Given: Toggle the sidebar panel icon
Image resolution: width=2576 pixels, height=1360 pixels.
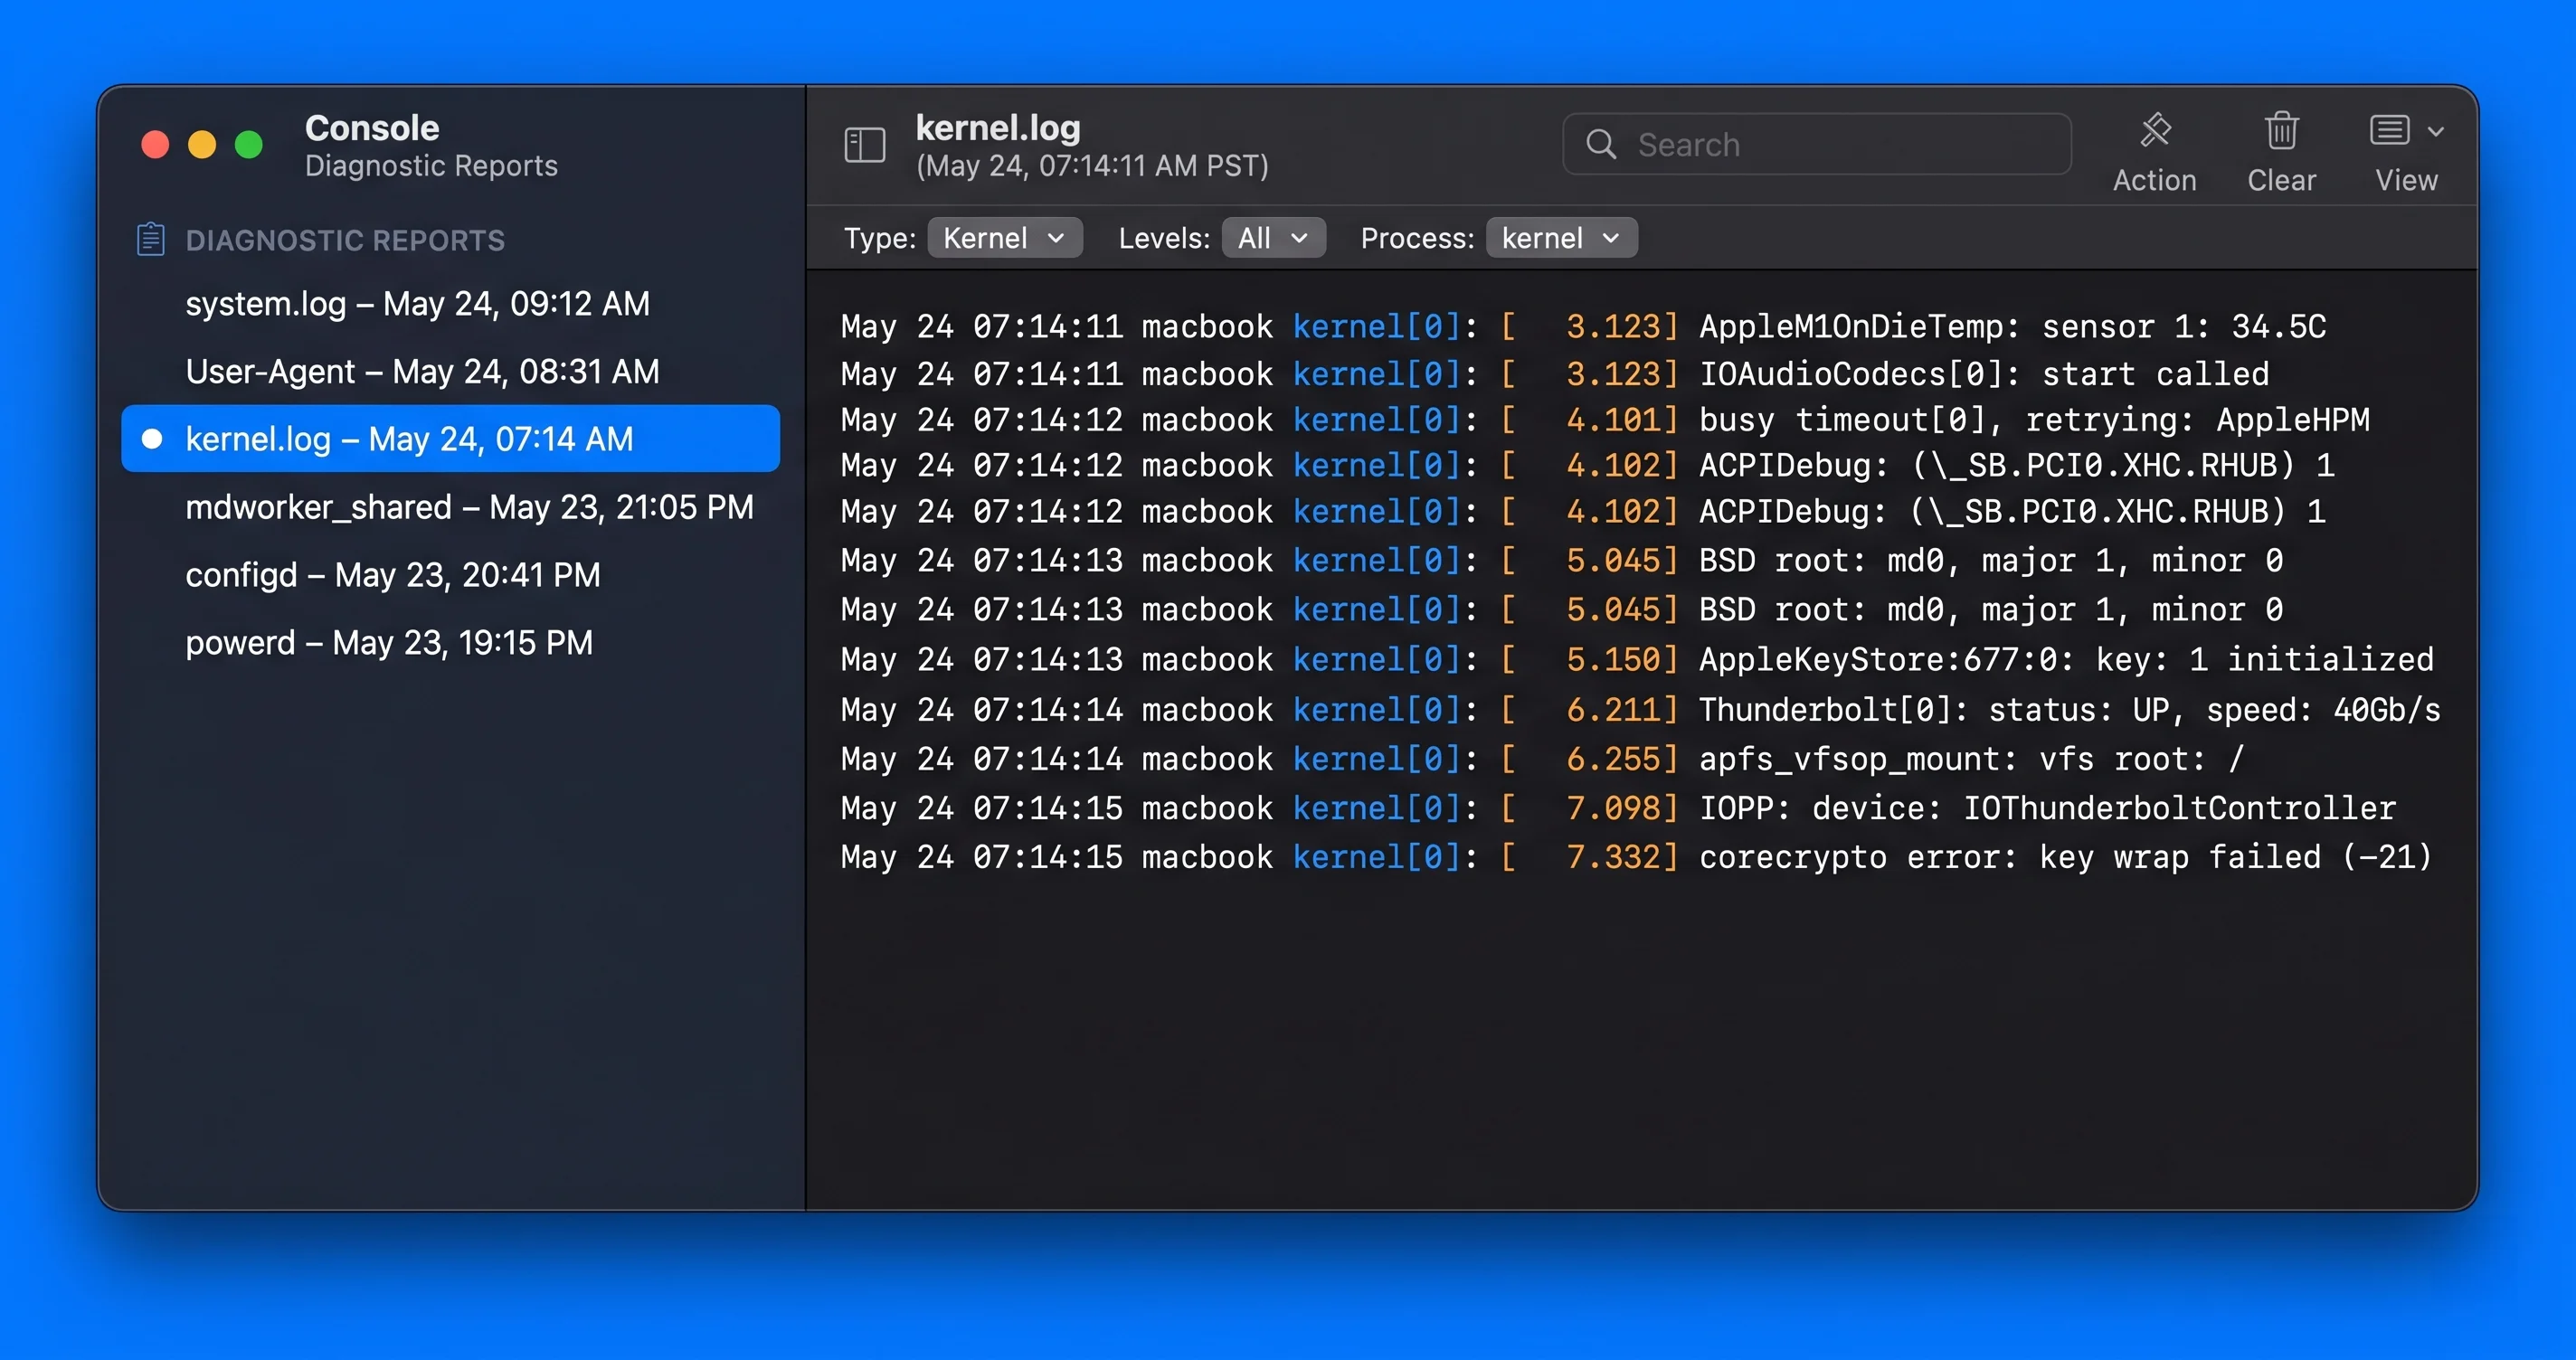Looking at the screenshot, I should [x=864, y=145].
